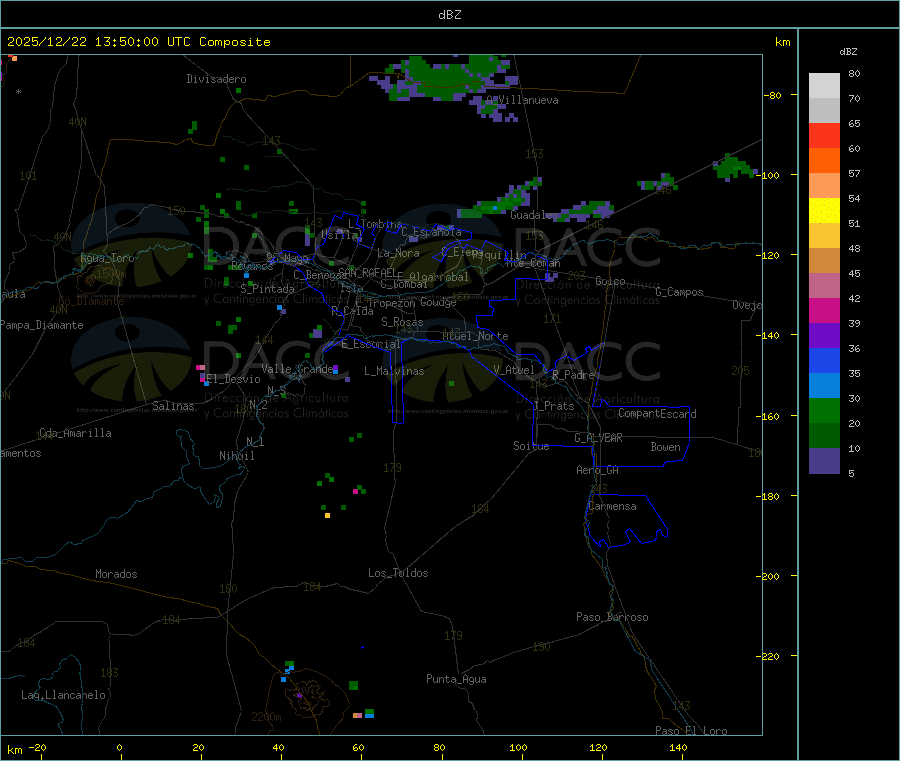Click the Morados label

117,574
